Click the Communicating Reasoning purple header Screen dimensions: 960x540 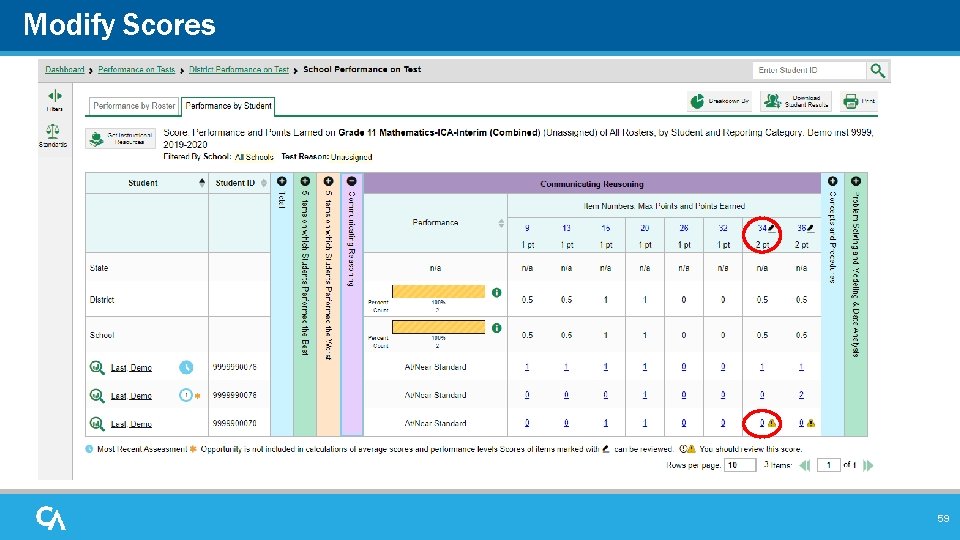pyautogui.click(x=592, y=184)
